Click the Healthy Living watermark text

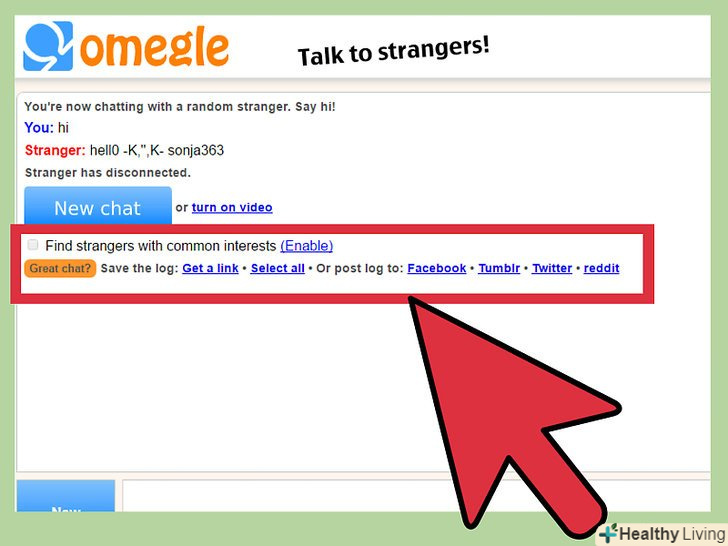pos(673,533)
